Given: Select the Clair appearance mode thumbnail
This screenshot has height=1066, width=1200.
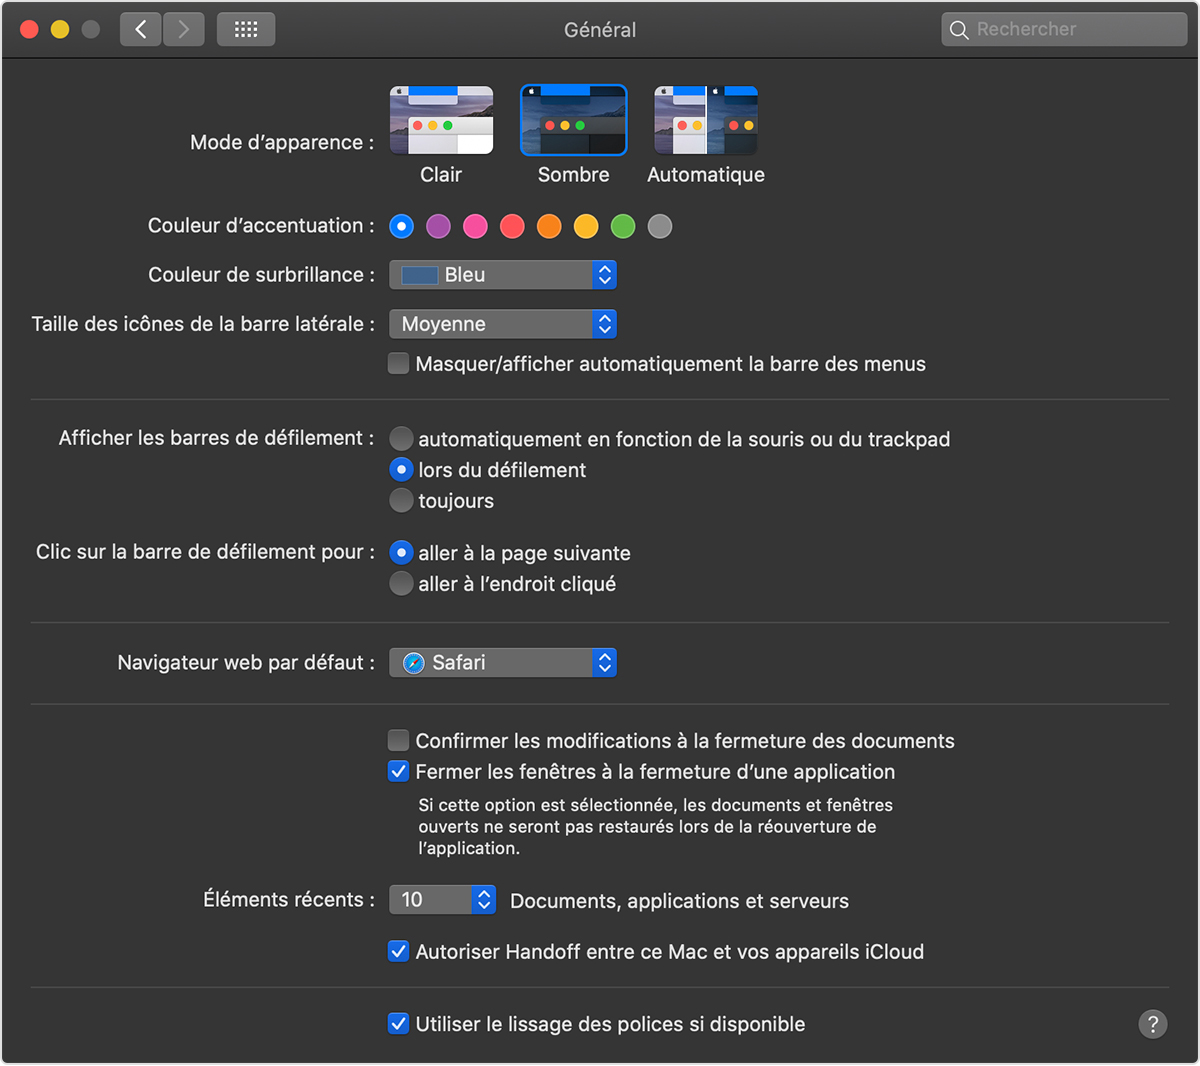Looking at the screenshot, I should [x=441, y=121].
